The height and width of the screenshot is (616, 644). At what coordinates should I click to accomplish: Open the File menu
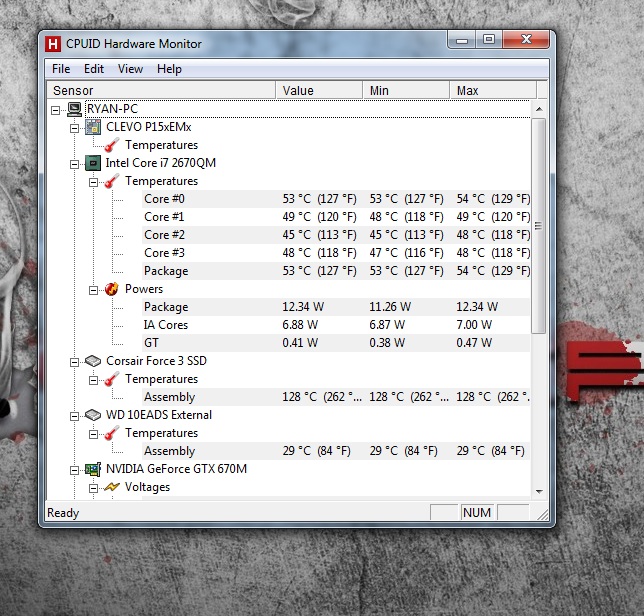tap(61, 69)
